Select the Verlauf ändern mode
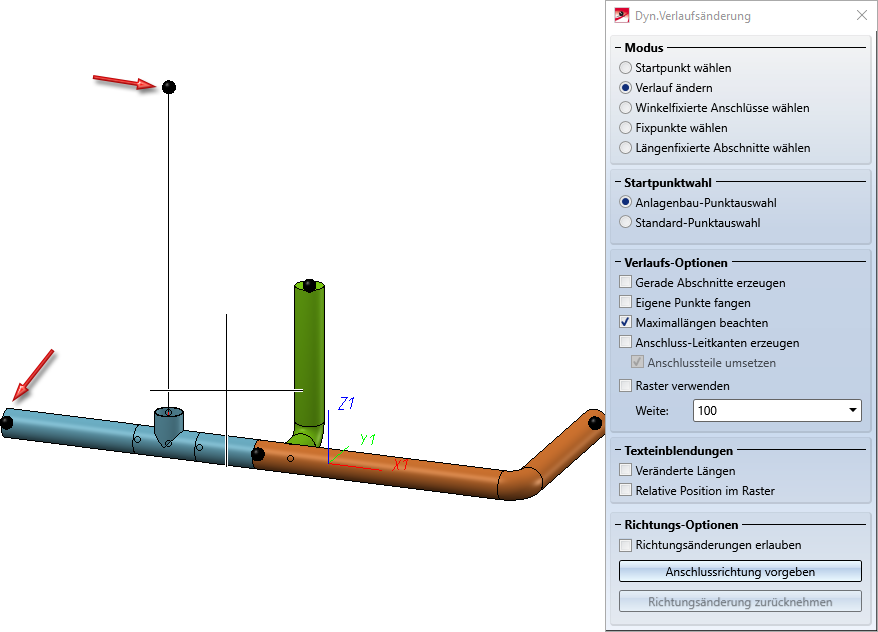The width and height of the screenshot is (878, 632). coord(625,88)
